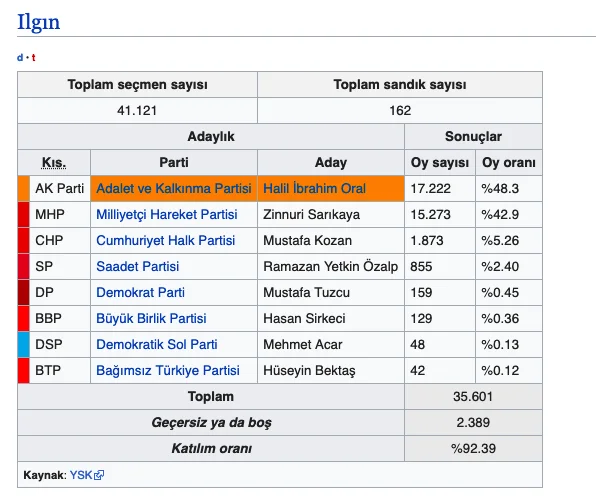Open the Büyük Birlik Partisi link

tap(151, 318)
